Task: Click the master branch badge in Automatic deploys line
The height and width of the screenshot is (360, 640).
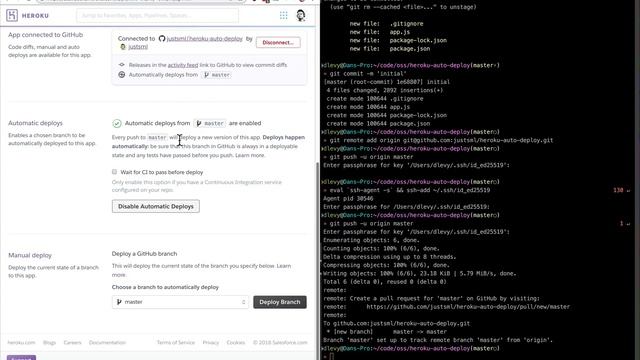Action: [210, 123]
